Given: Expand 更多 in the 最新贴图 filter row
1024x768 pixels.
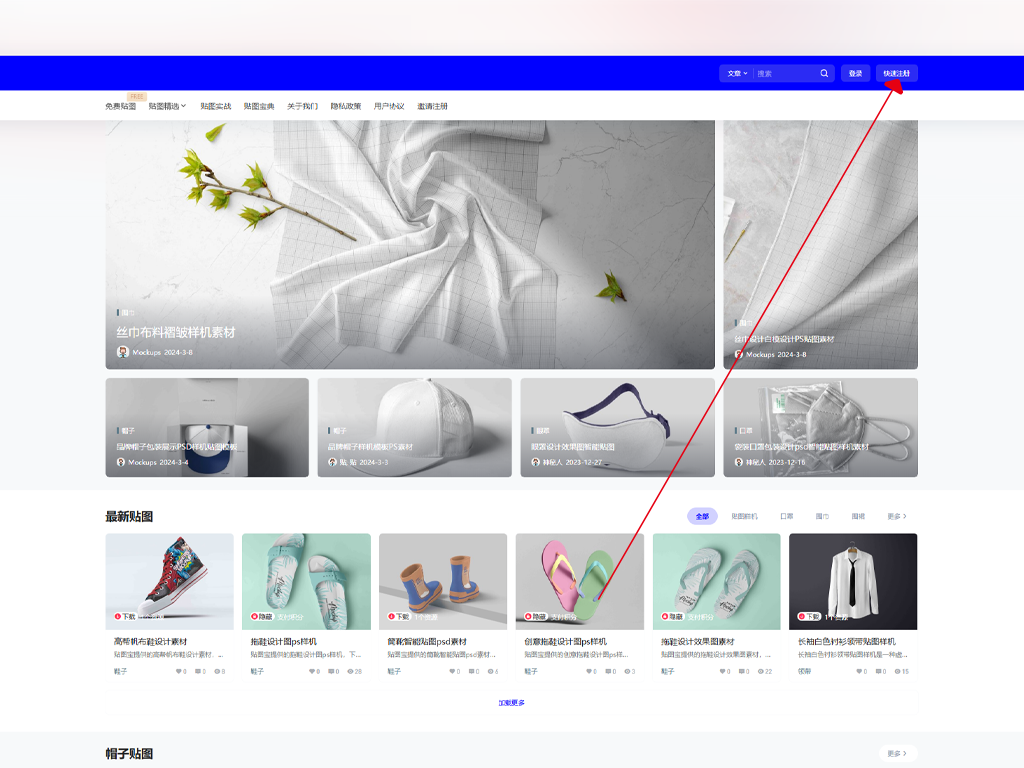Looking at the screenshot, I should point(897,516).
